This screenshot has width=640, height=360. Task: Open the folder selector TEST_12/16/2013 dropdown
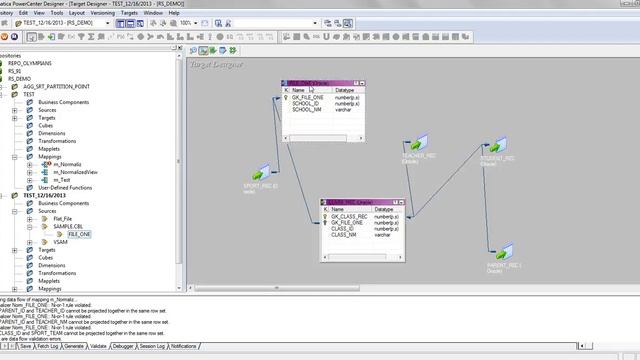[107, 23]
